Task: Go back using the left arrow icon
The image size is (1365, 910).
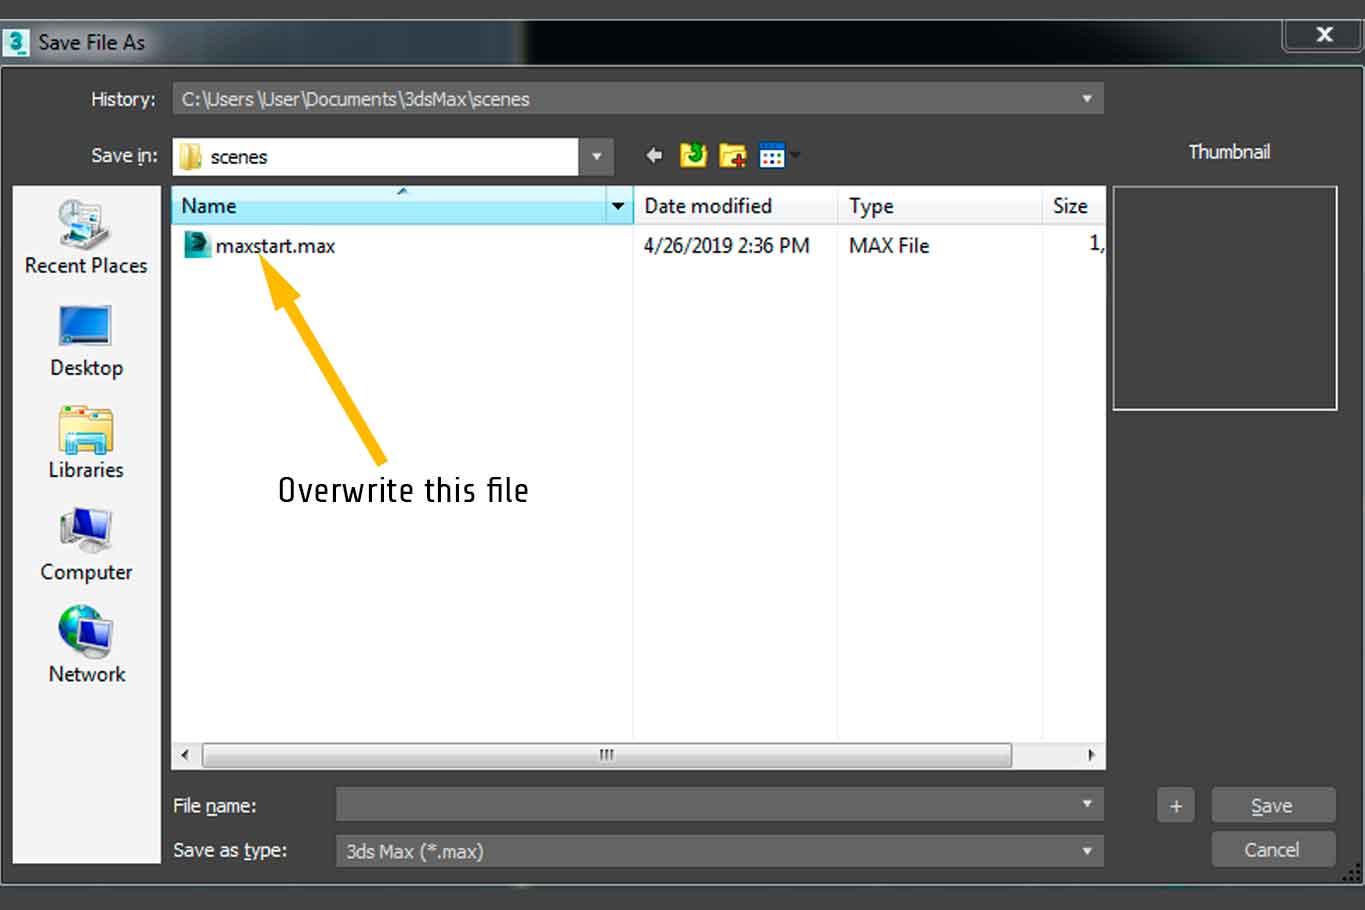Action: pos(654,156)
